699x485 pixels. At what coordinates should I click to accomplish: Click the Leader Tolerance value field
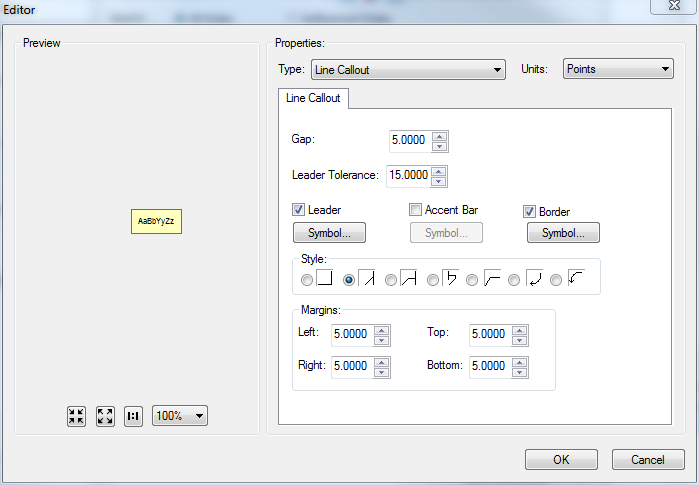[x=408, y=175]
